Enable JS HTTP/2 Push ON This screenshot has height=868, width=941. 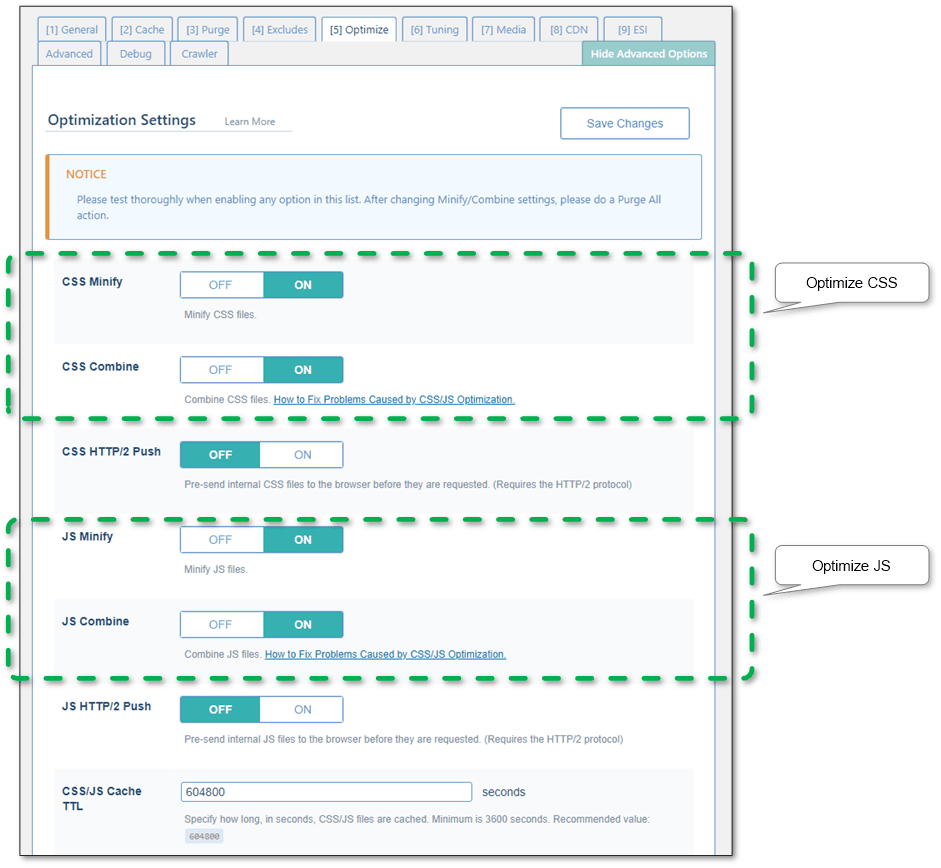tap(302, 710)
